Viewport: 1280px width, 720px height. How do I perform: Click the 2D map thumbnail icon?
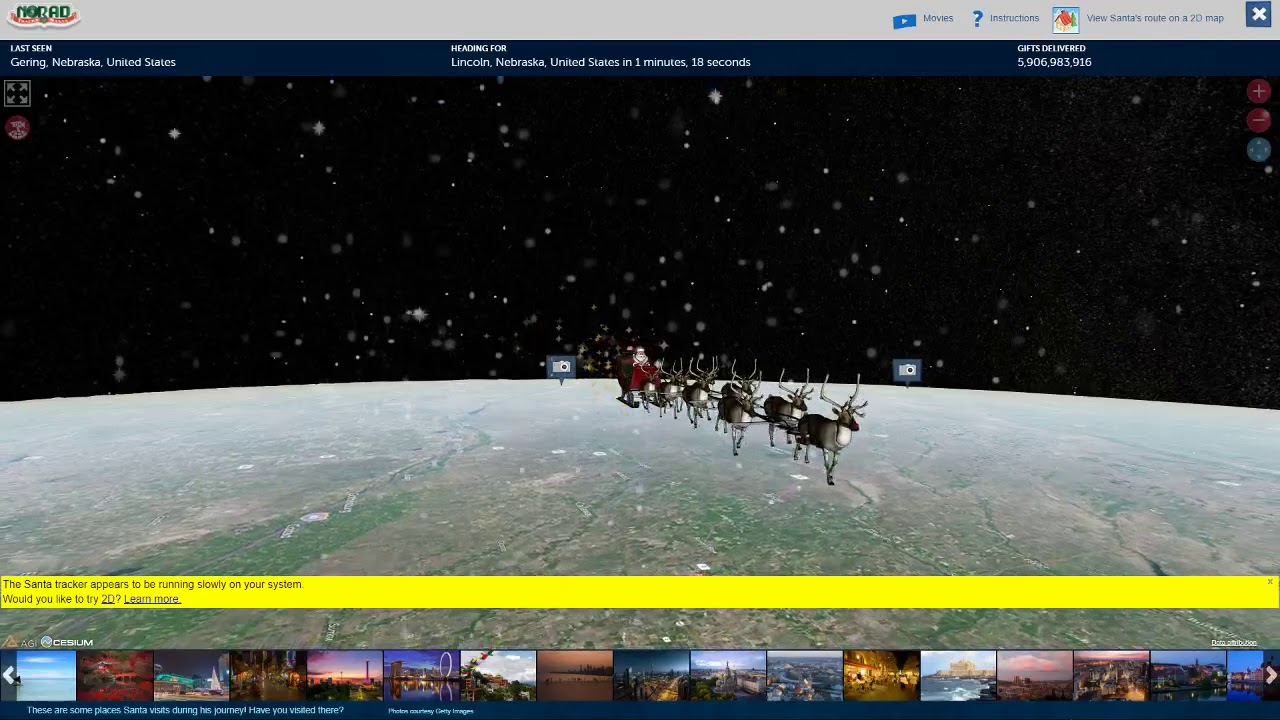1066,19
